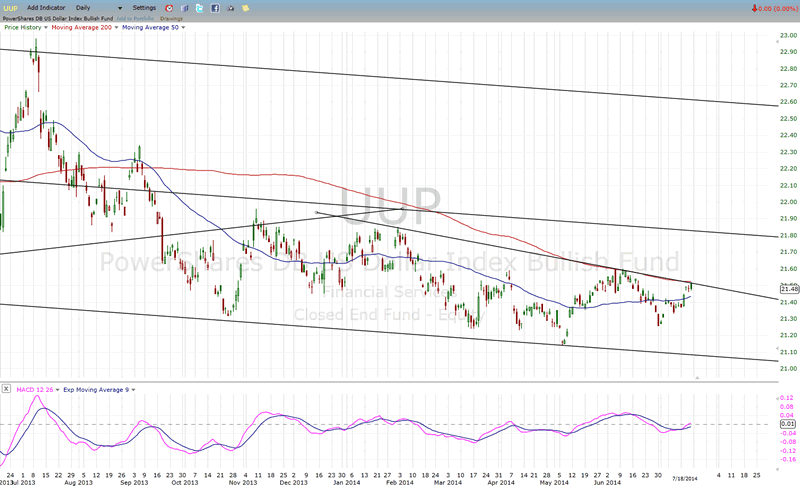Viewport: 800px width, 486px height.
Task: Click the Mar 2014 label on time axis
Action: [x=447, y=482]
